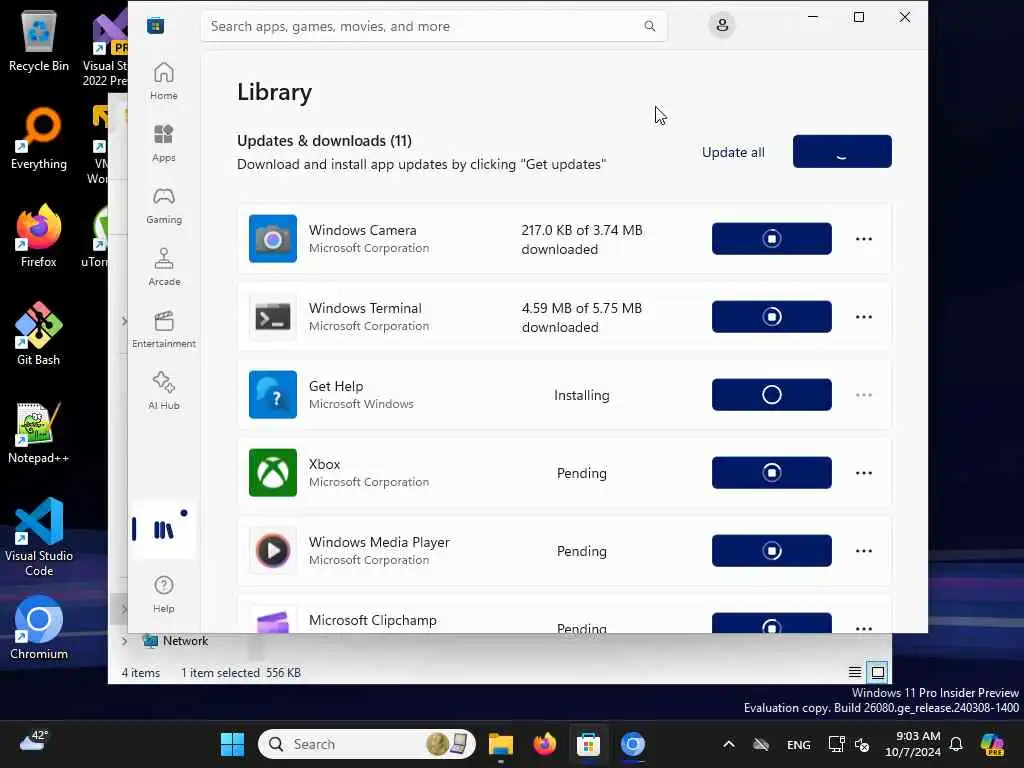
Task: Click the Get Help app icon
Action: coord(273,394)
